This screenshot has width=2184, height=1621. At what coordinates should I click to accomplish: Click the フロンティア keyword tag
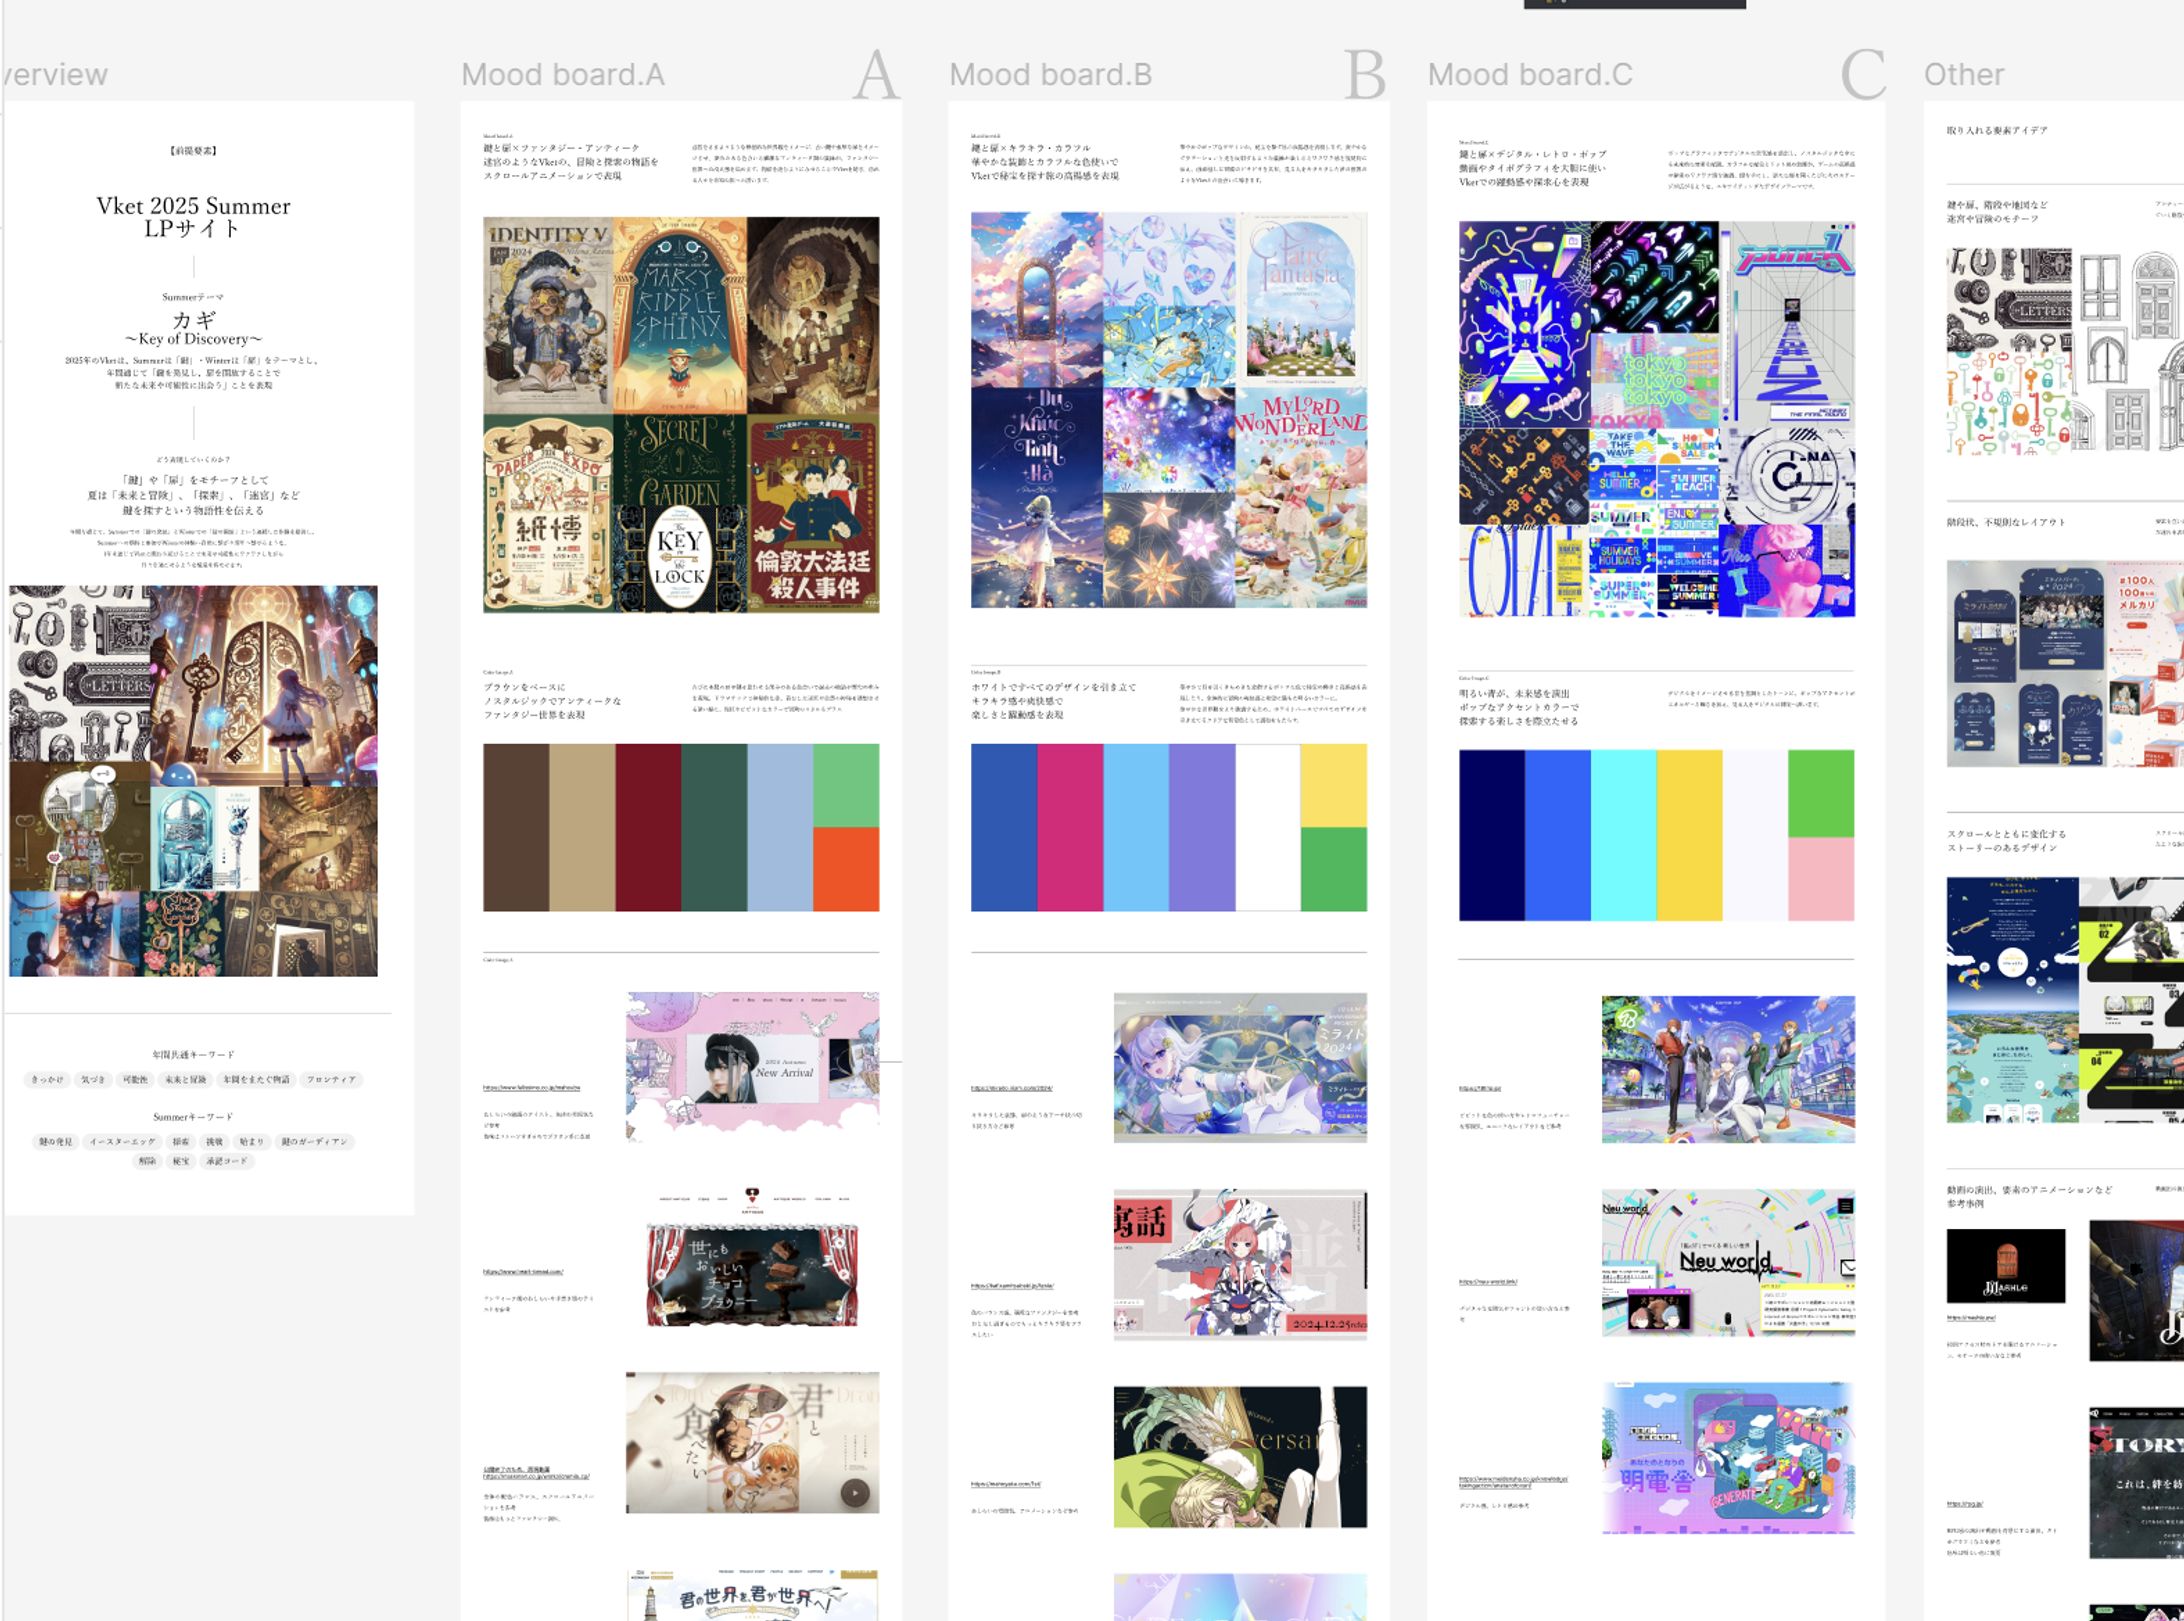click(331, 1080)
